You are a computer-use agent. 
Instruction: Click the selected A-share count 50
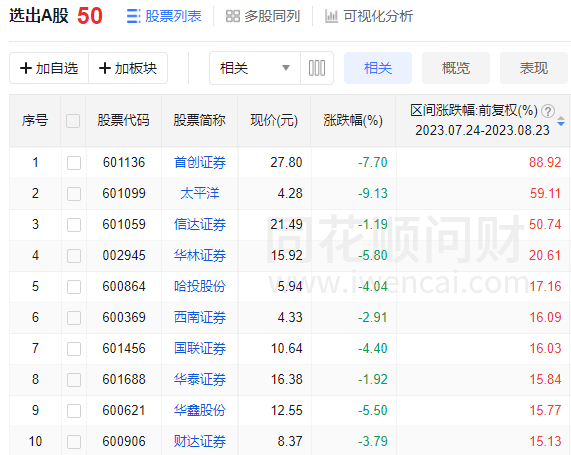click(x=90, y=16)
